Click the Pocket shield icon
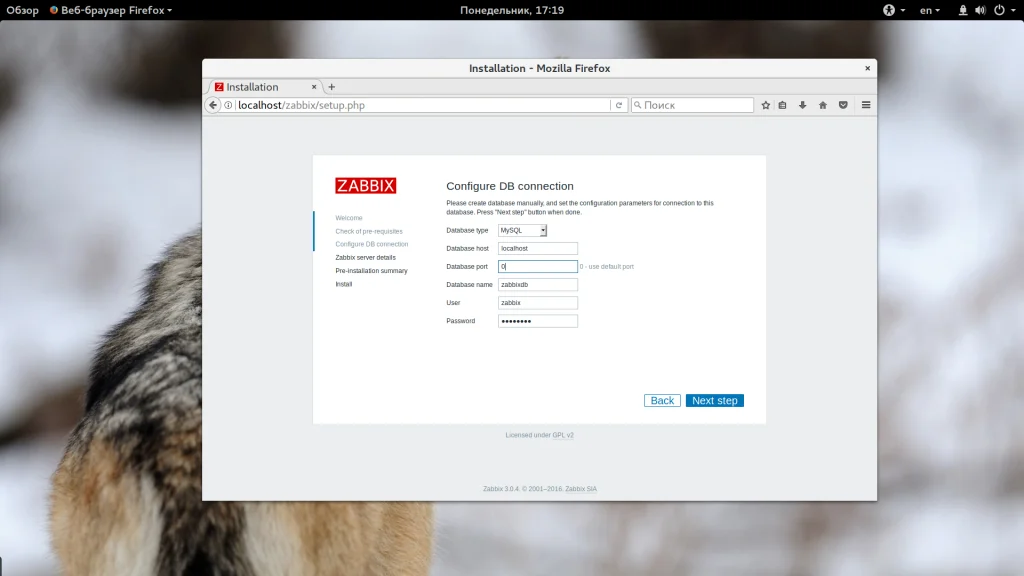Image resolution: width=1024 pixels, height=576 pixels. (x=843, y=105)
